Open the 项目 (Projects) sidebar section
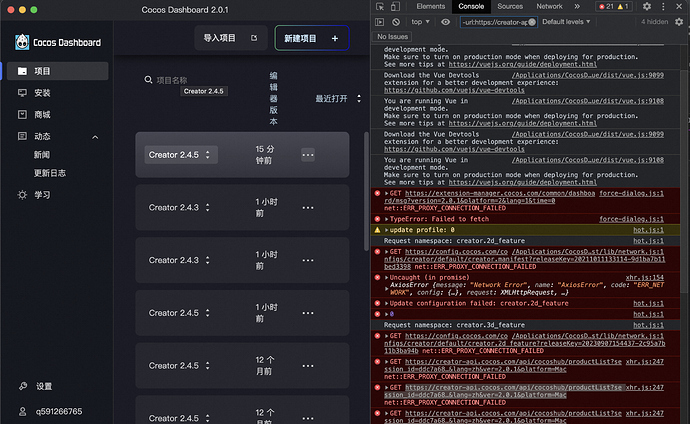The width and height of the screenshot is (690, 424). 58,71
